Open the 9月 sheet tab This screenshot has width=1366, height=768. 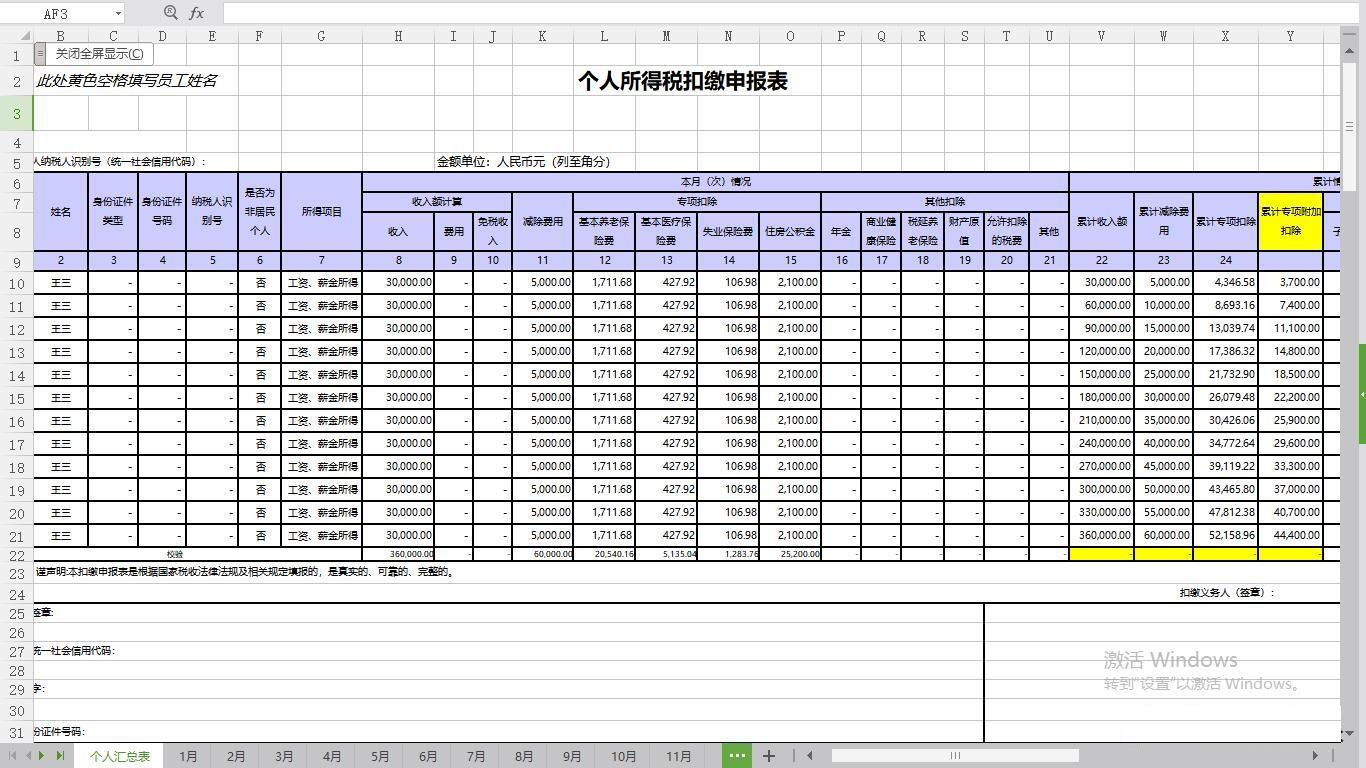click(x=572, y=756)
